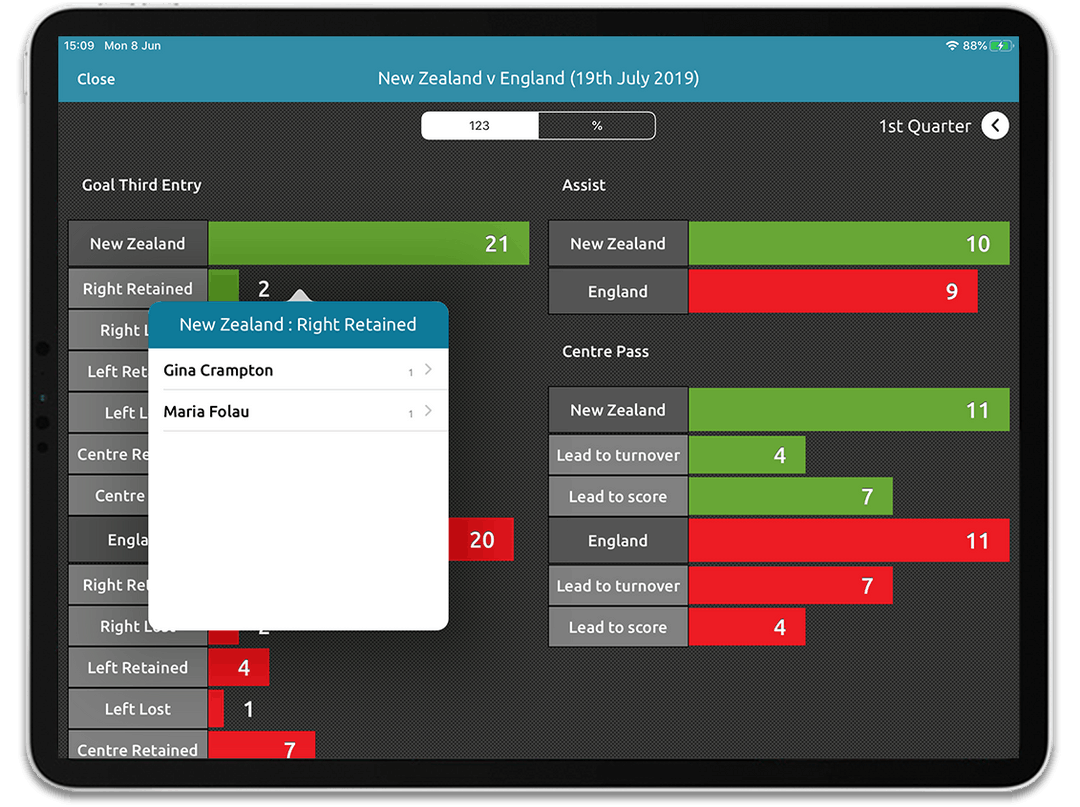Tap the Wi-Fi icon in the status bar
1080x807 pixels.
[x=951, y=45]
